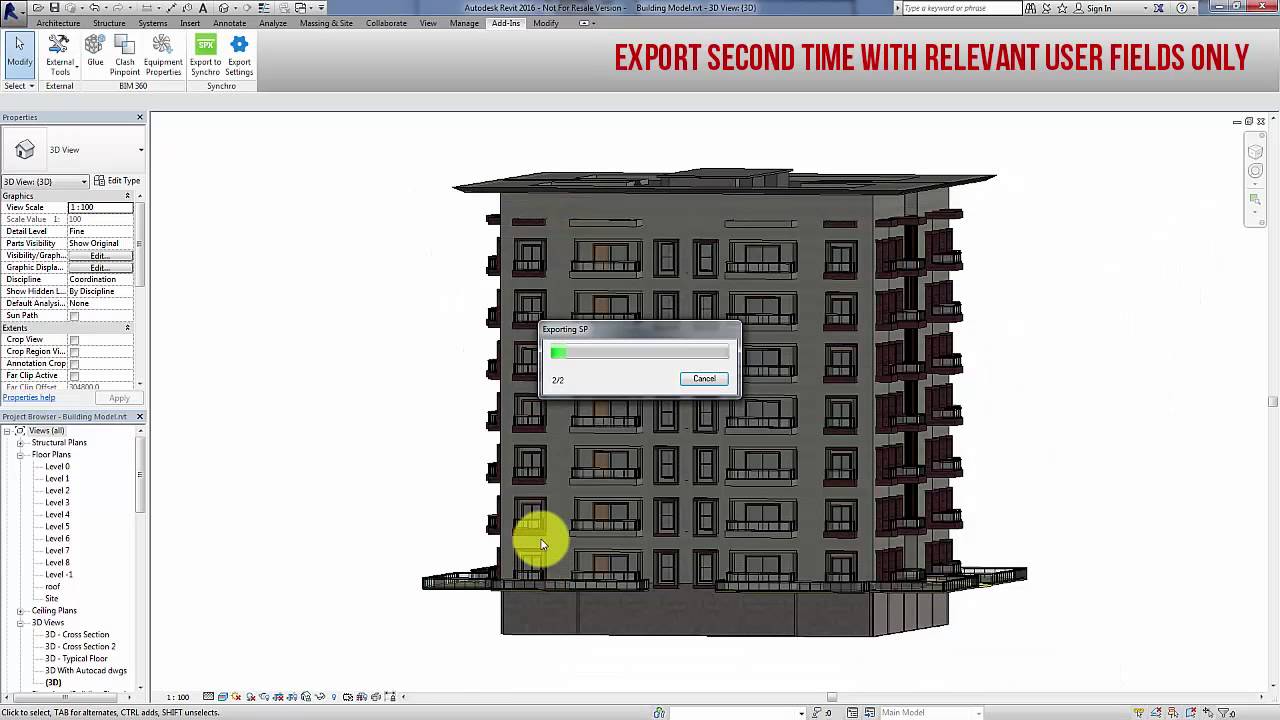
Task: Open the Structure ribbon tab
Action: [109, 23]
